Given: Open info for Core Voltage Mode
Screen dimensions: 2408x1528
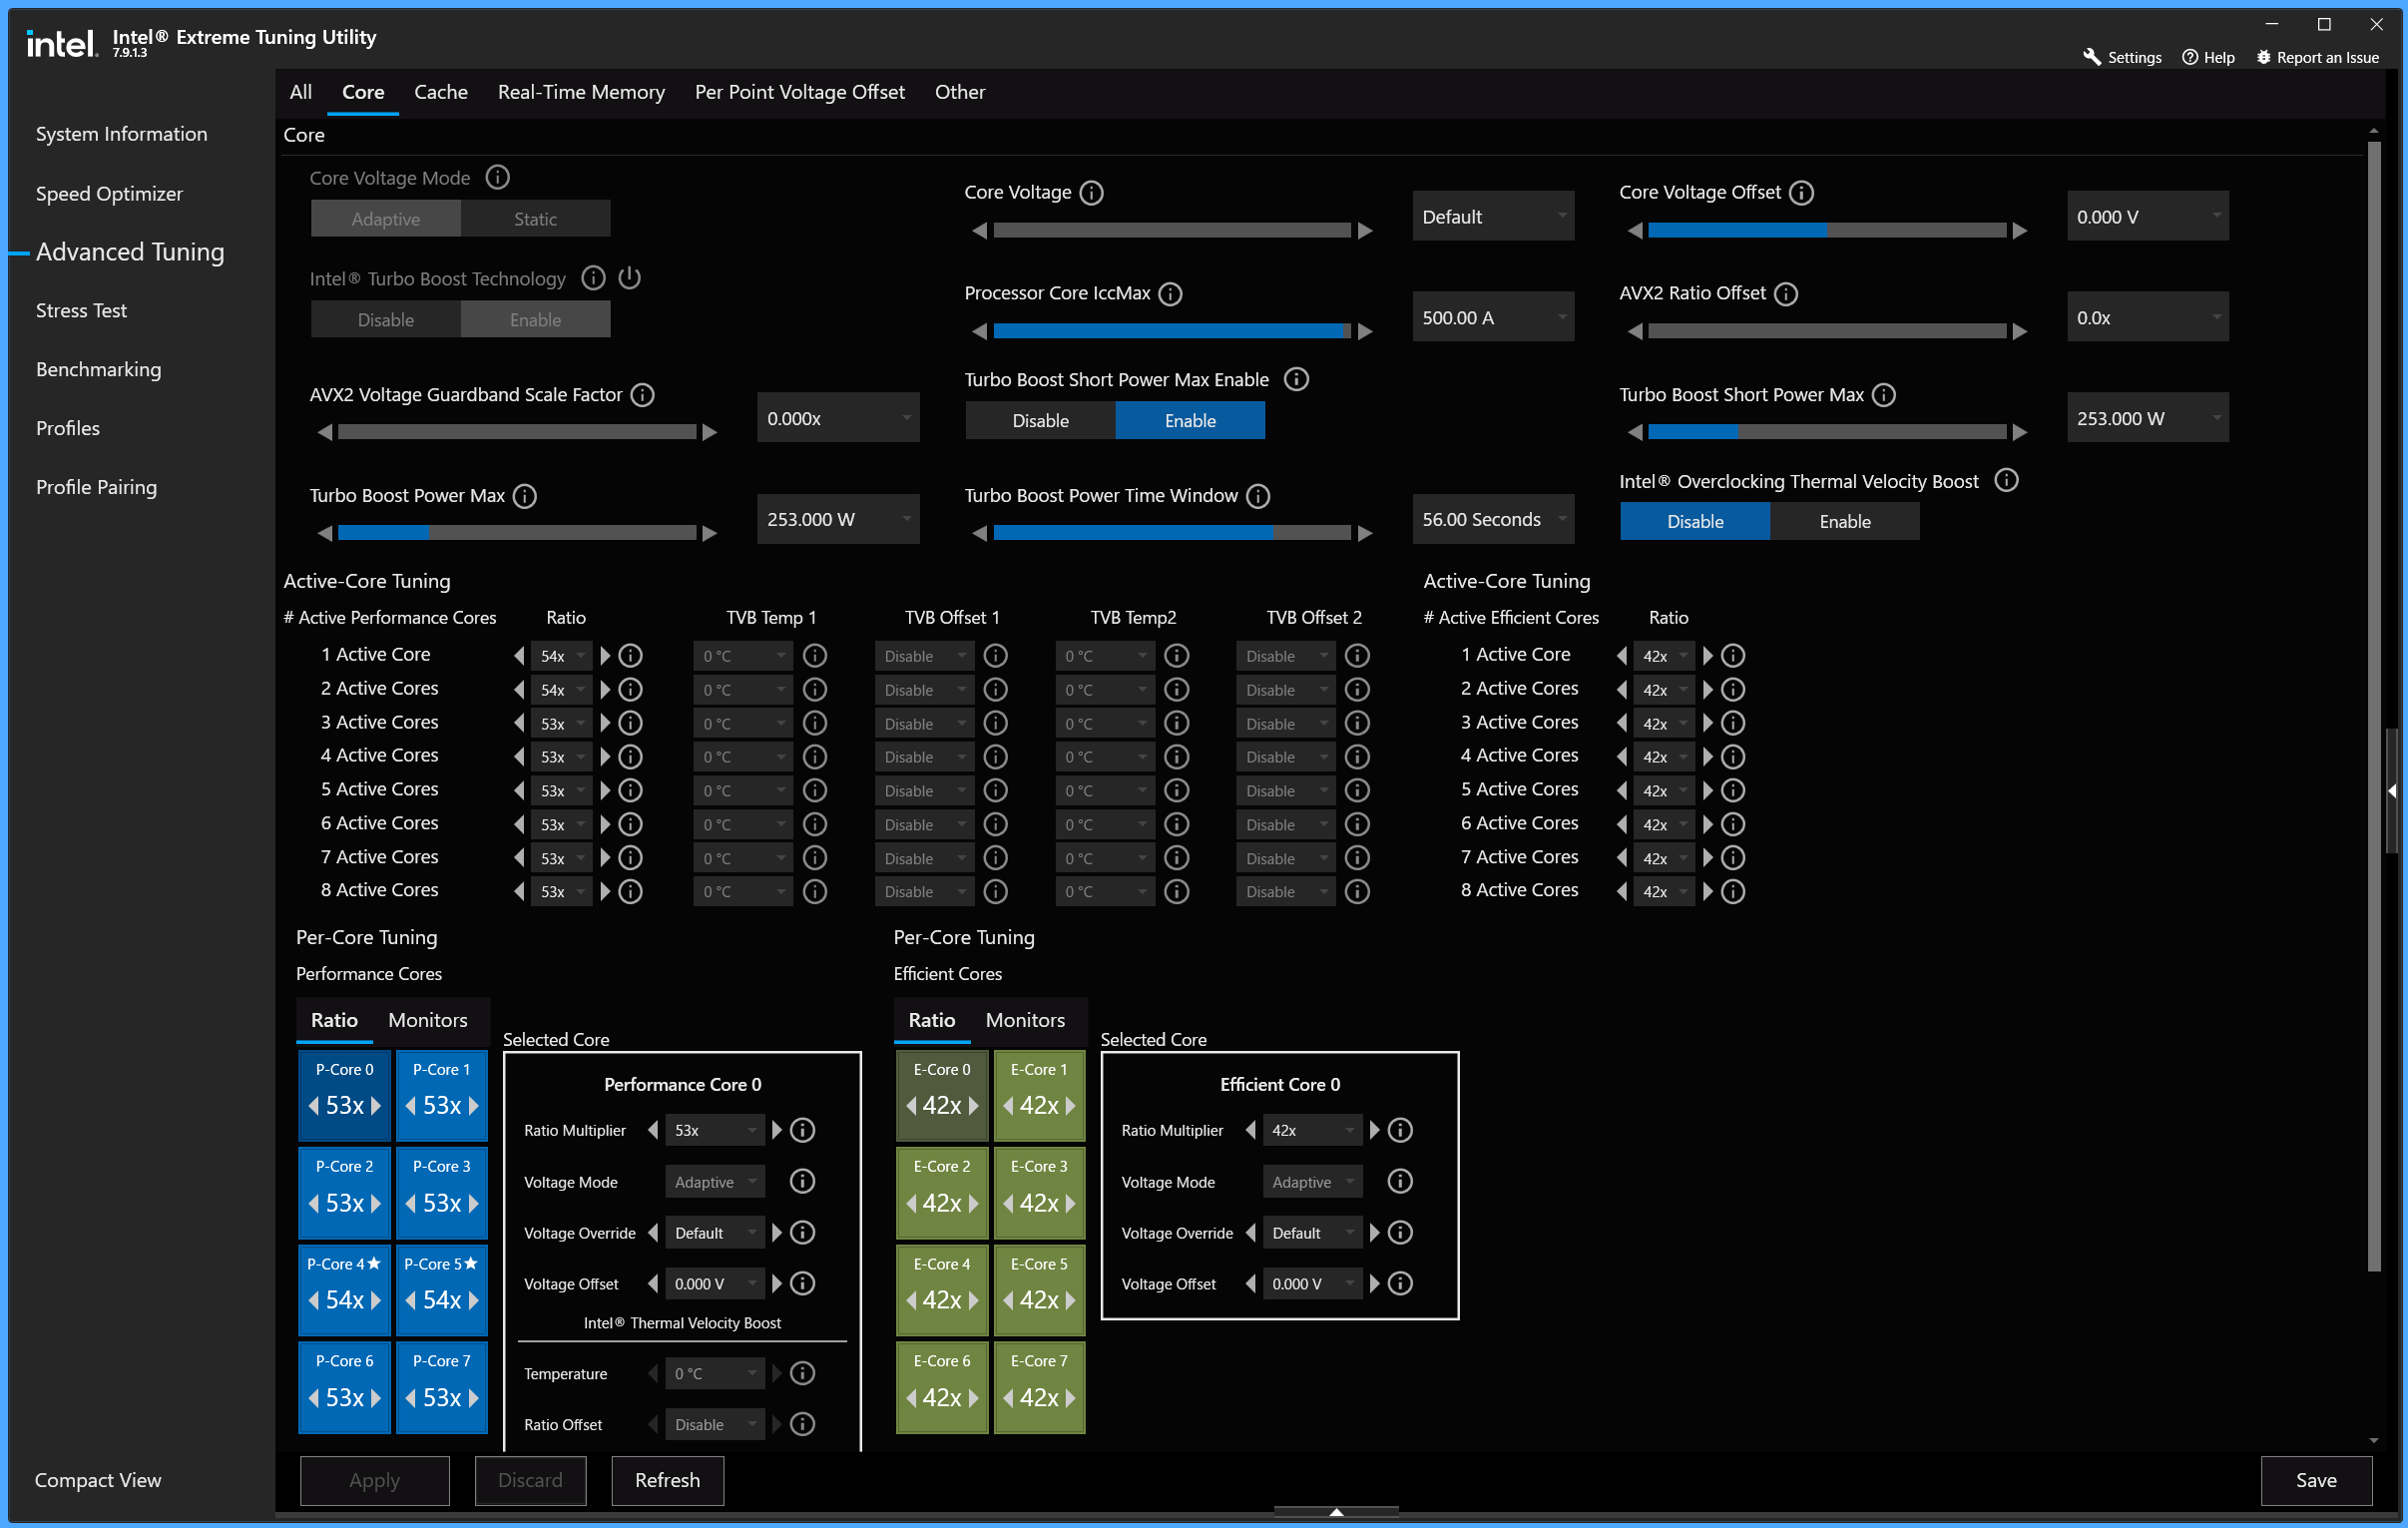Looking at the screenshot, I should click(497, 177).
